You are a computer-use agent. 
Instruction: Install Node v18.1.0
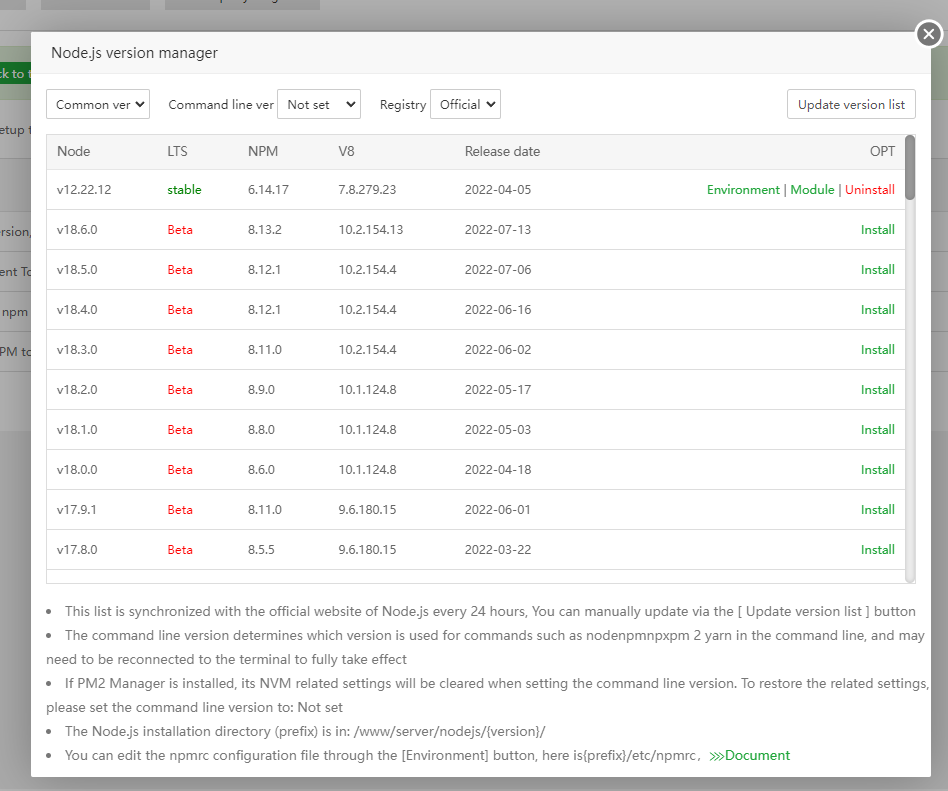[877, 430]
